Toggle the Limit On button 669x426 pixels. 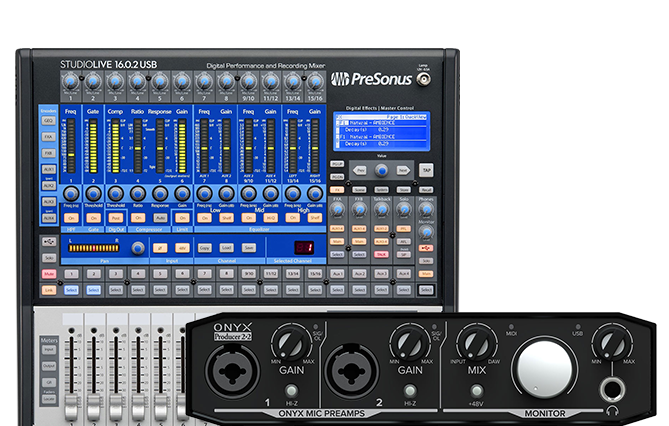182,218
